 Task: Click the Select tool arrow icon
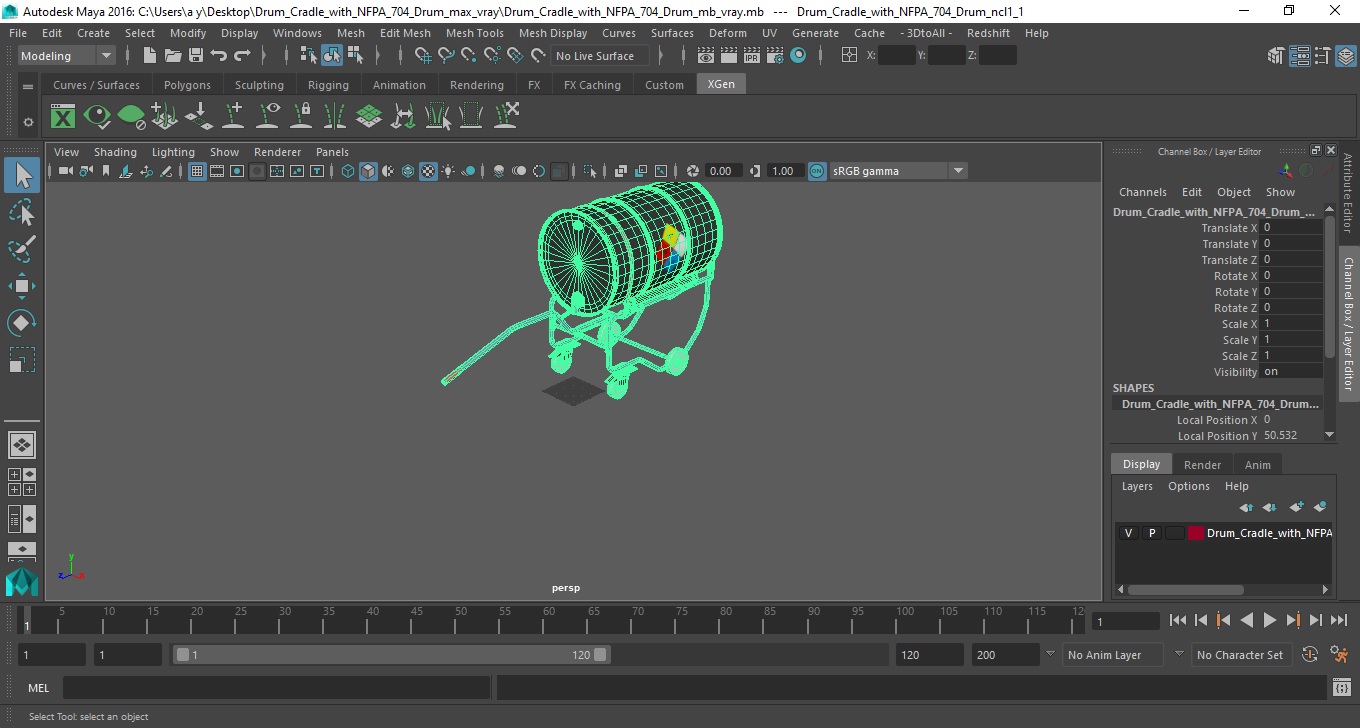tap(22, 175)
